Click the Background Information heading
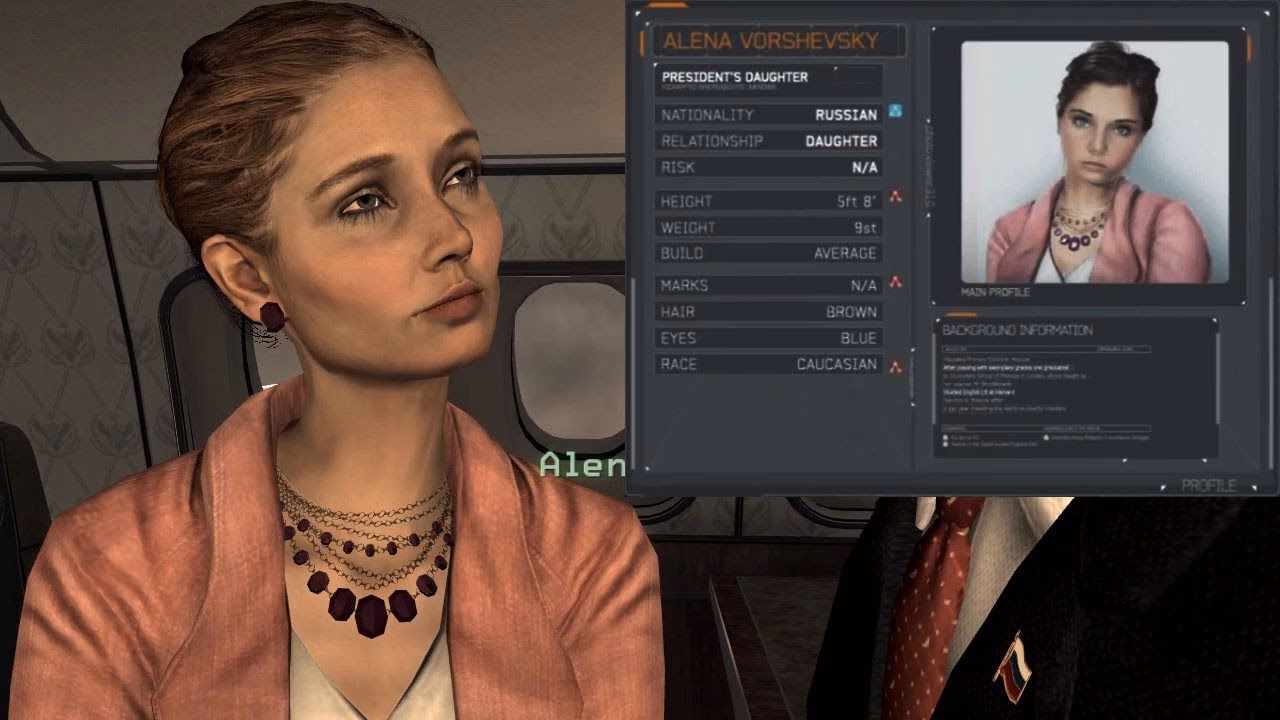This screenshot has height=720, width=1280. coord(1017,330)
